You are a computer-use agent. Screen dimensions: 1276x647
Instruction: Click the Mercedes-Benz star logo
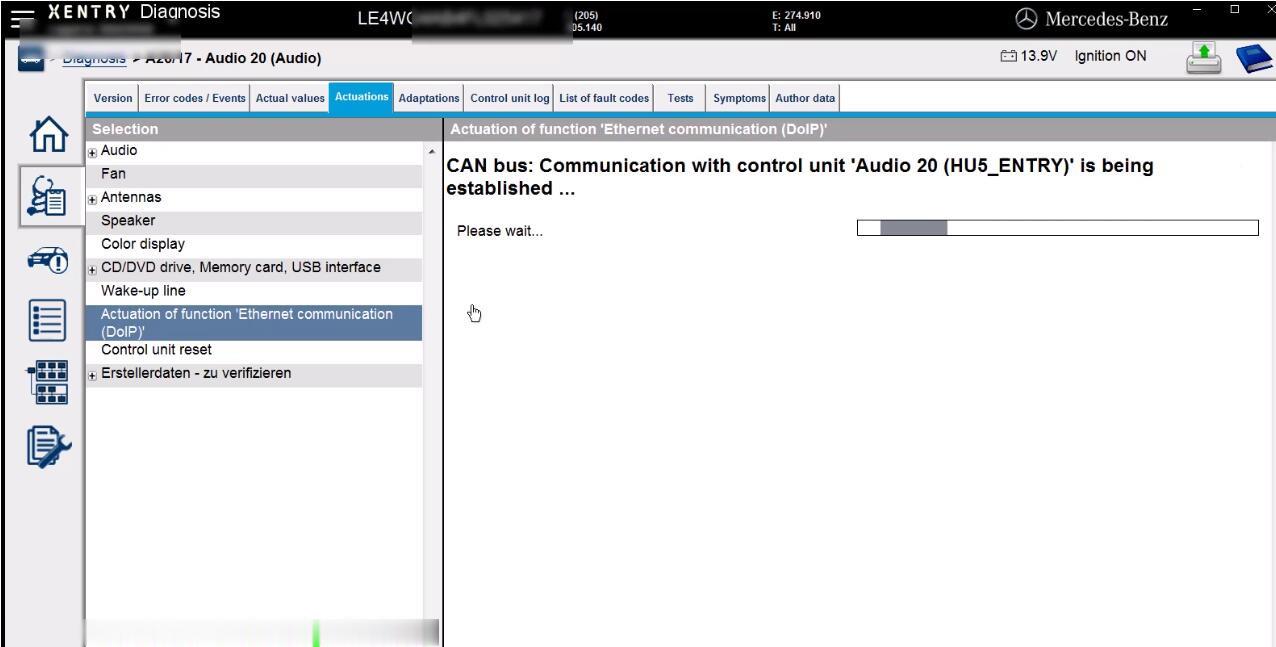1028,18
